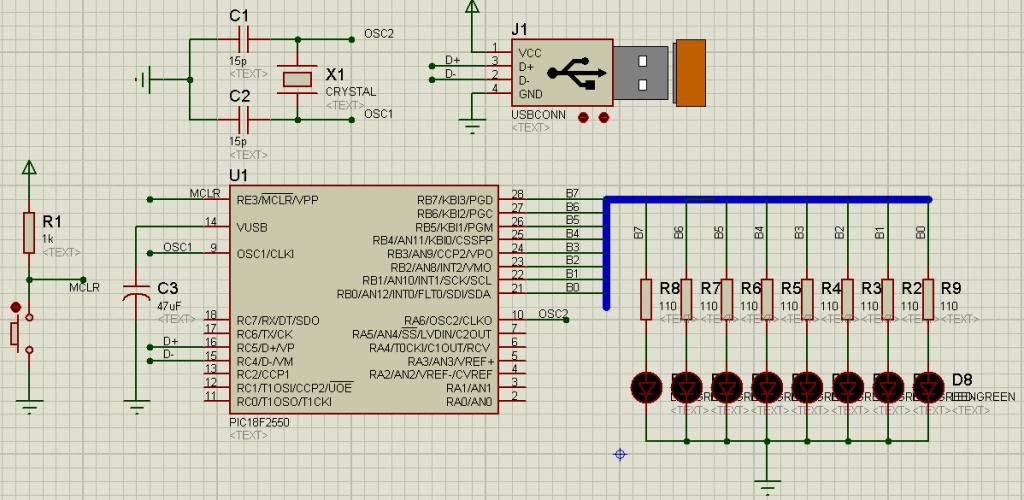Screen dimensions: 1024x500
Task: Select the resistor R1 symbol
Action: pyautogui.click(x=29, y=232)
